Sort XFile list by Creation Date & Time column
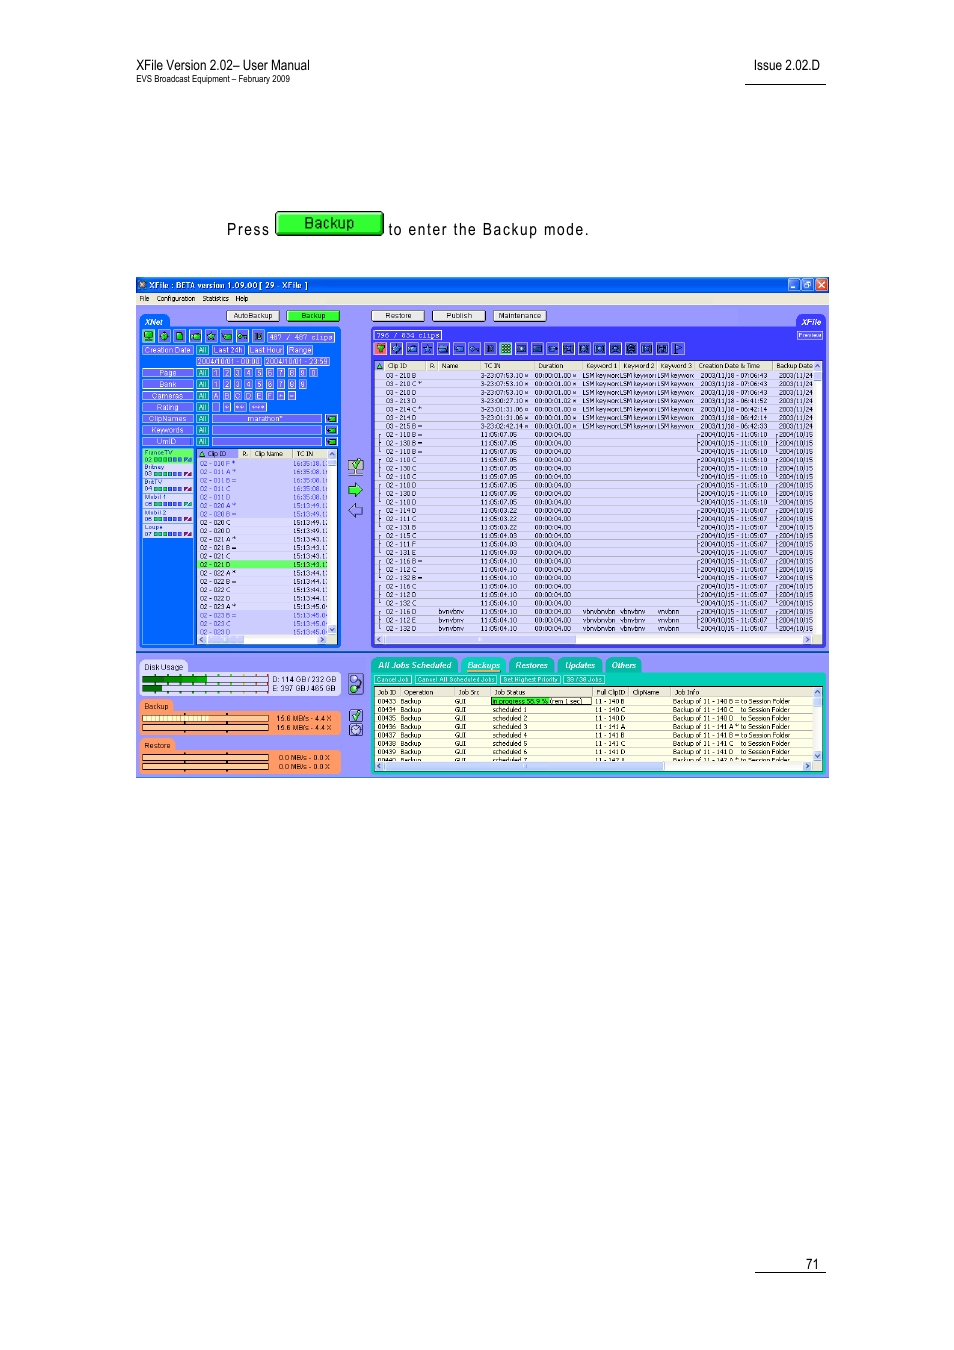Screen dimensions: 954x1350 point(735,366)
